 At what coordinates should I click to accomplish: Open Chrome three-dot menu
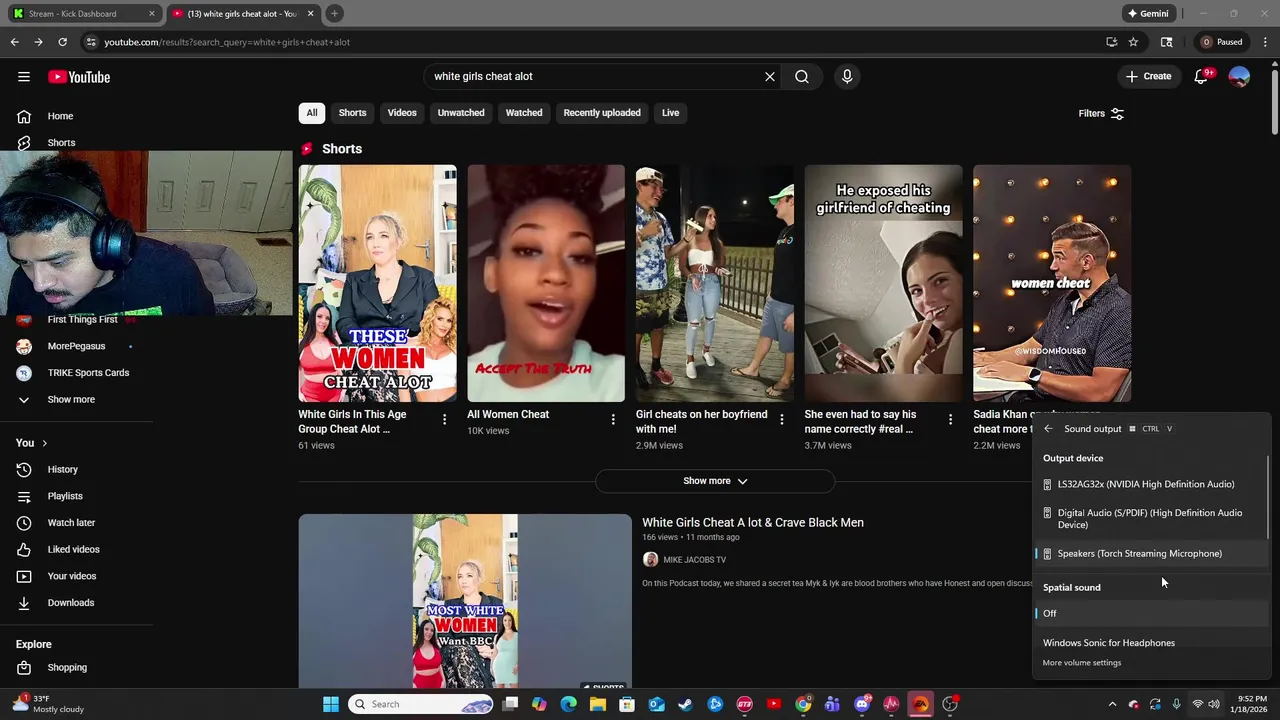pyautogui.click(x=1266, y=42)
